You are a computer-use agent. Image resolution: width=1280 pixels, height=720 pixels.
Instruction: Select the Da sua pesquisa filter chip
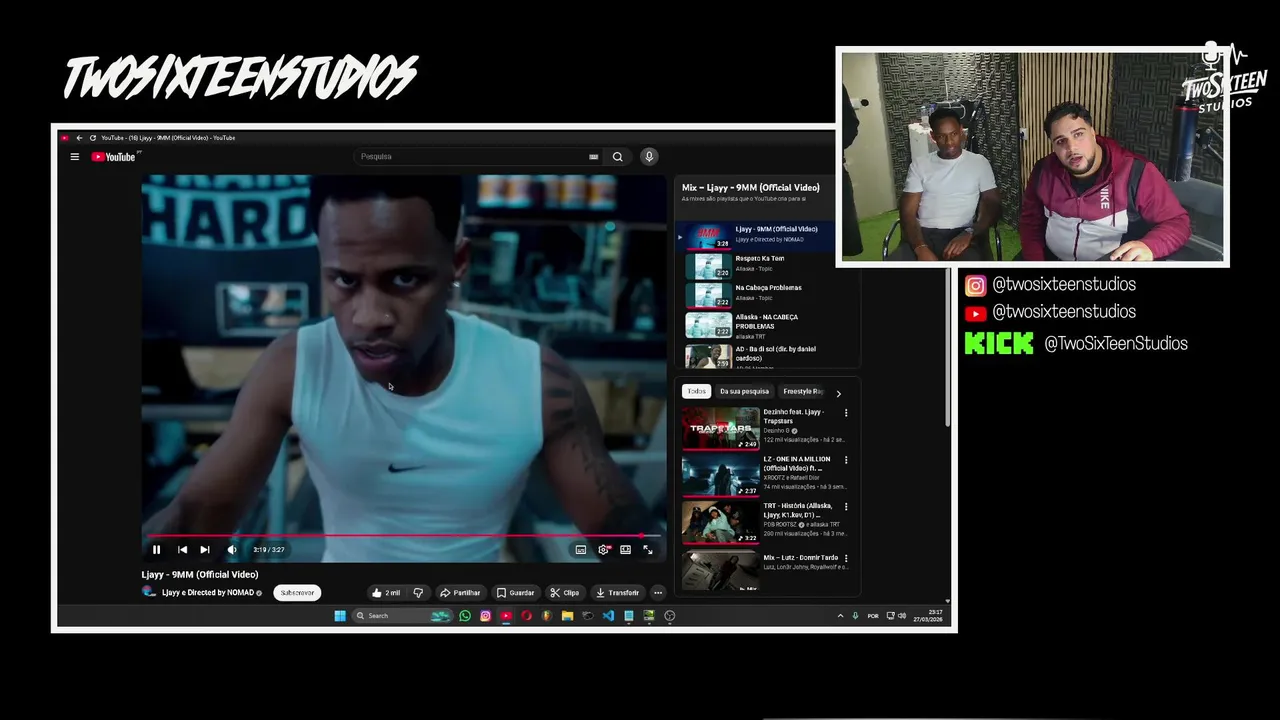[744, 392]
